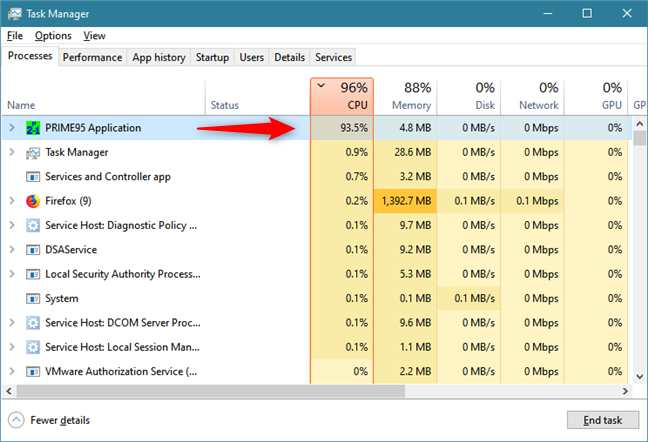Click the DSAService process icon
The width and height of the screenshot is (648, 442).
point(33,250)
